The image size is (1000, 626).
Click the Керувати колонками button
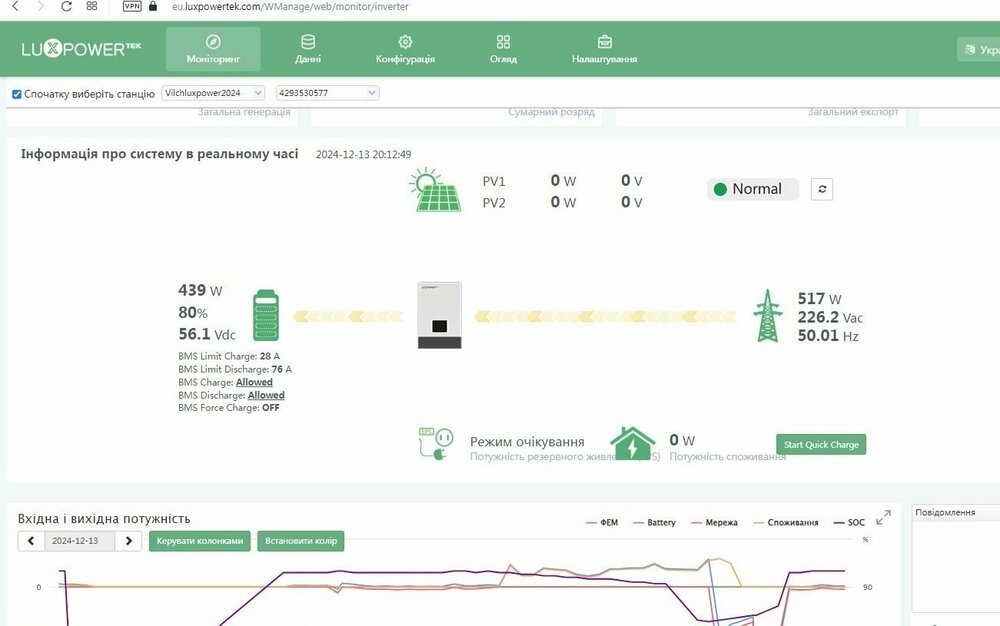tap(200, 541)
